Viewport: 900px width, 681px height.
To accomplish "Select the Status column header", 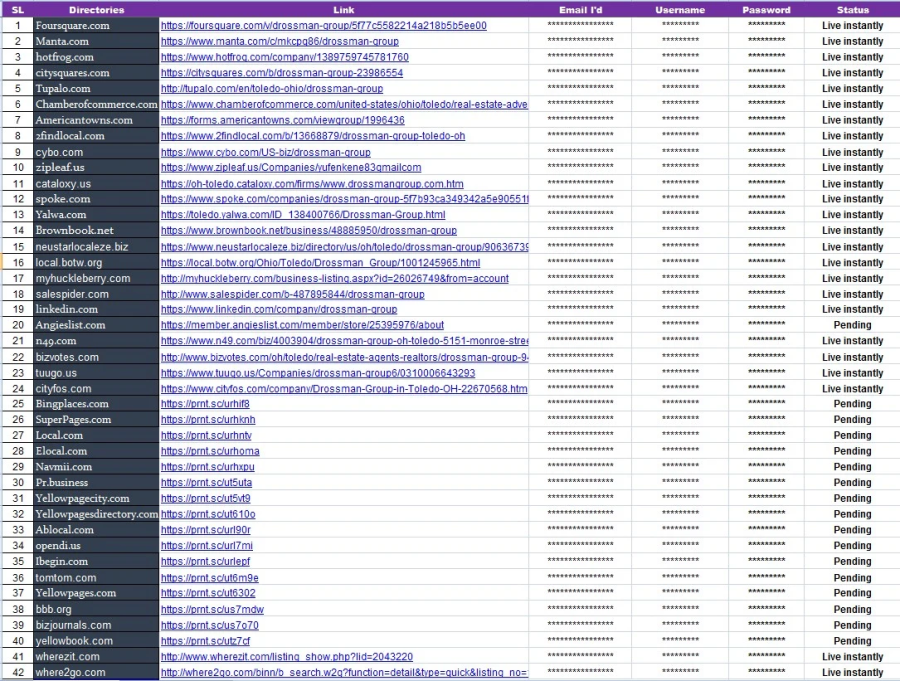I will pyautogui.click(x=852, y=10).
